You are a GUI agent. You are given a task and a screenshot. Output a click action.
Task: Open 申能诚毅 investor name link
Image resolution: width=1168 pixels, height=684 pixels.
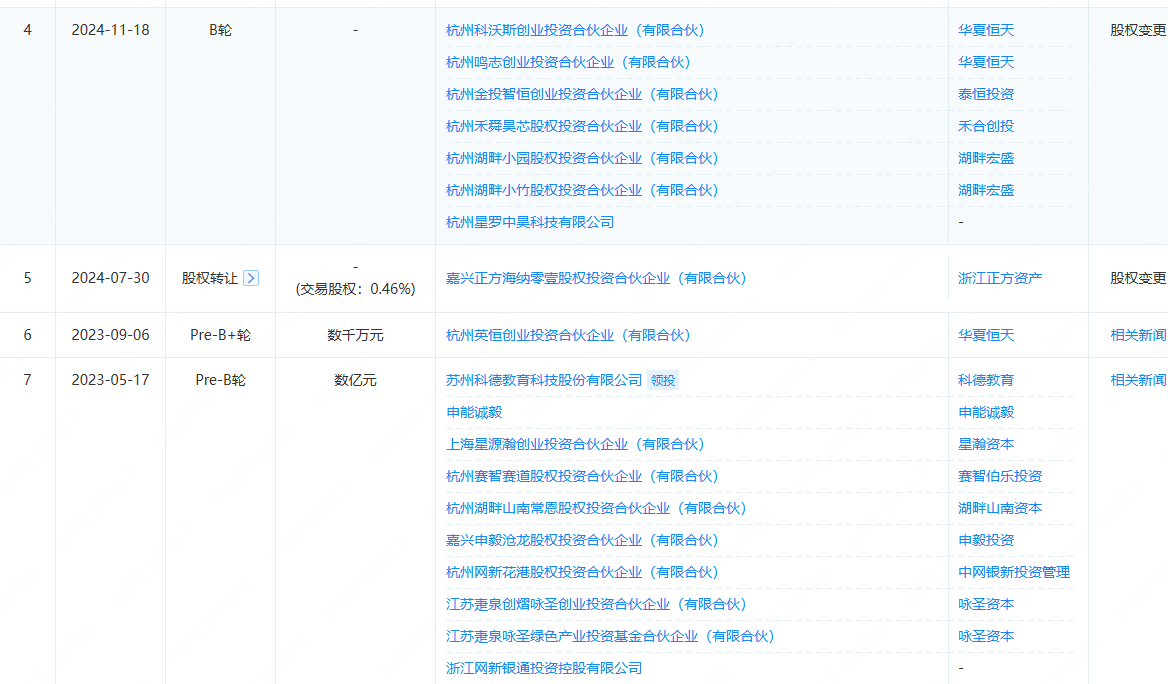(474, 412)
